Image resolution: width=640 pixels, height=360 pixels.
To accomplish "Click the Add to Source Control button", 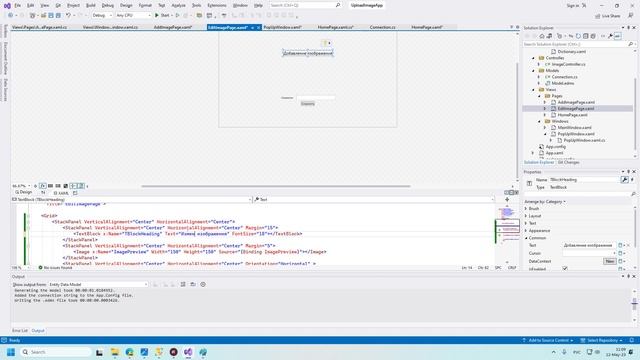I will (x=548, y=340).
